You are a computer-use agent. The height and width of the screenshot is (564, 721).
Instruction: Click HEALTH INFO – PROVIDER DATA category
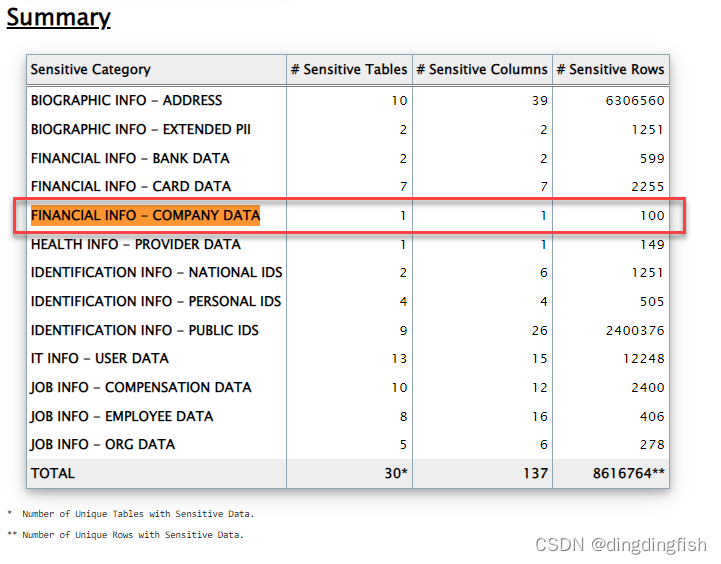click(136, 244)
